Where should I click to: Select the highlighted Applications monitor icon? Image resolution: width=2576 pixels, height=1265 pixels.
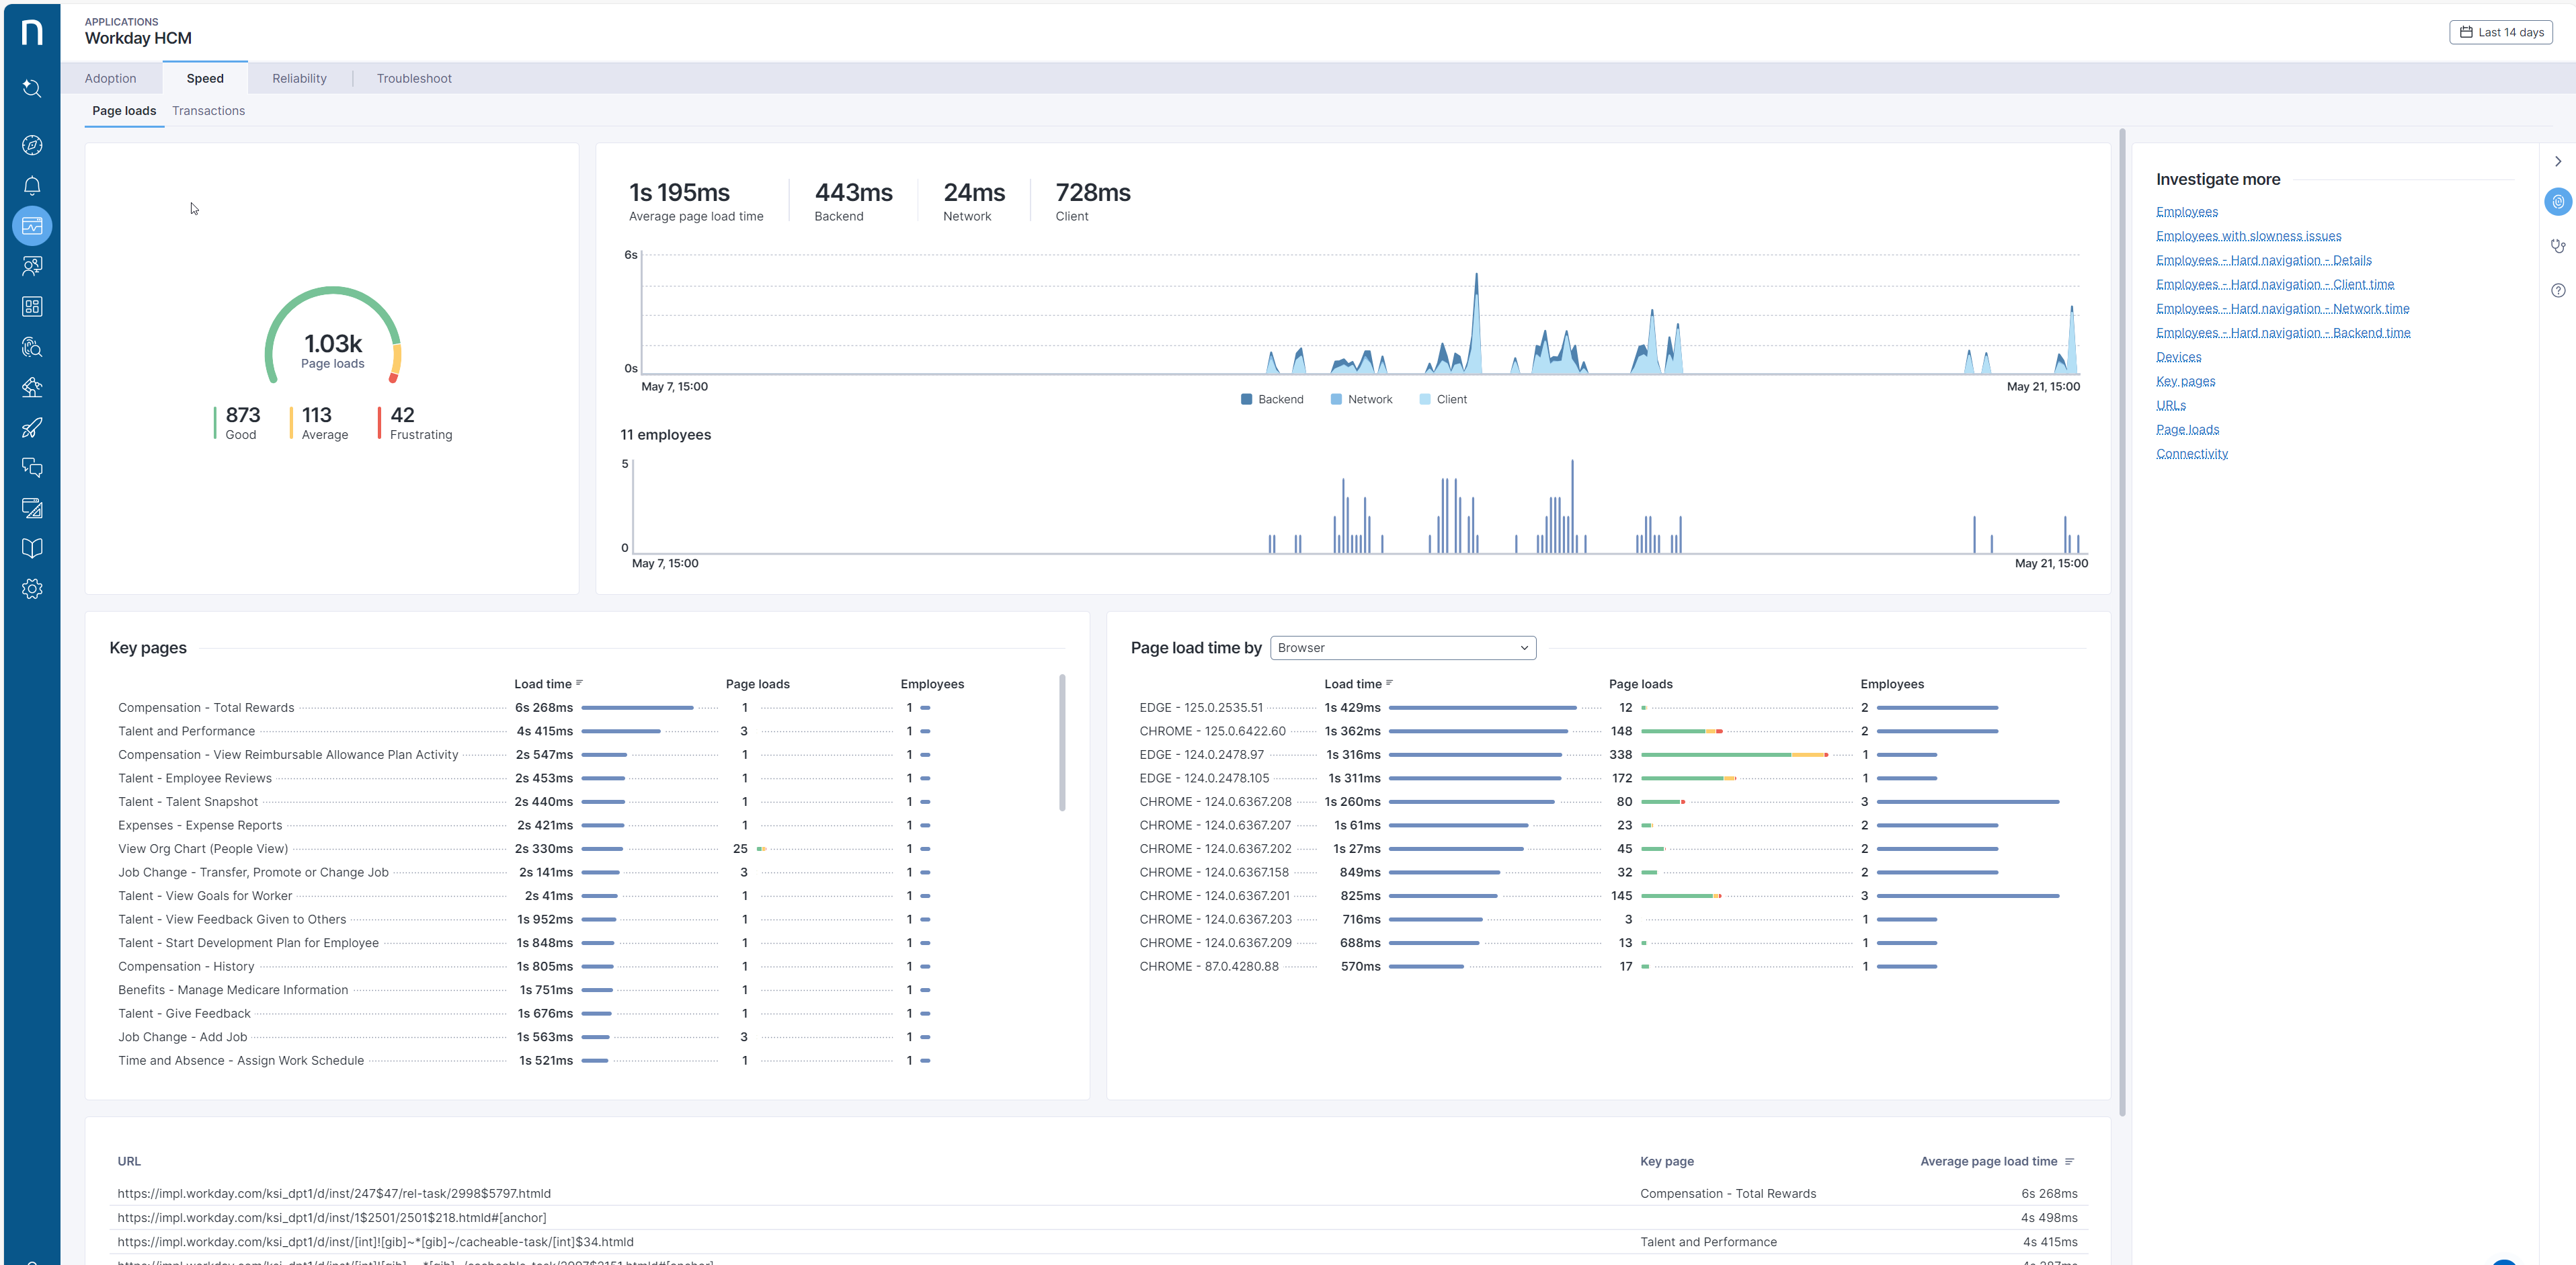32,226
